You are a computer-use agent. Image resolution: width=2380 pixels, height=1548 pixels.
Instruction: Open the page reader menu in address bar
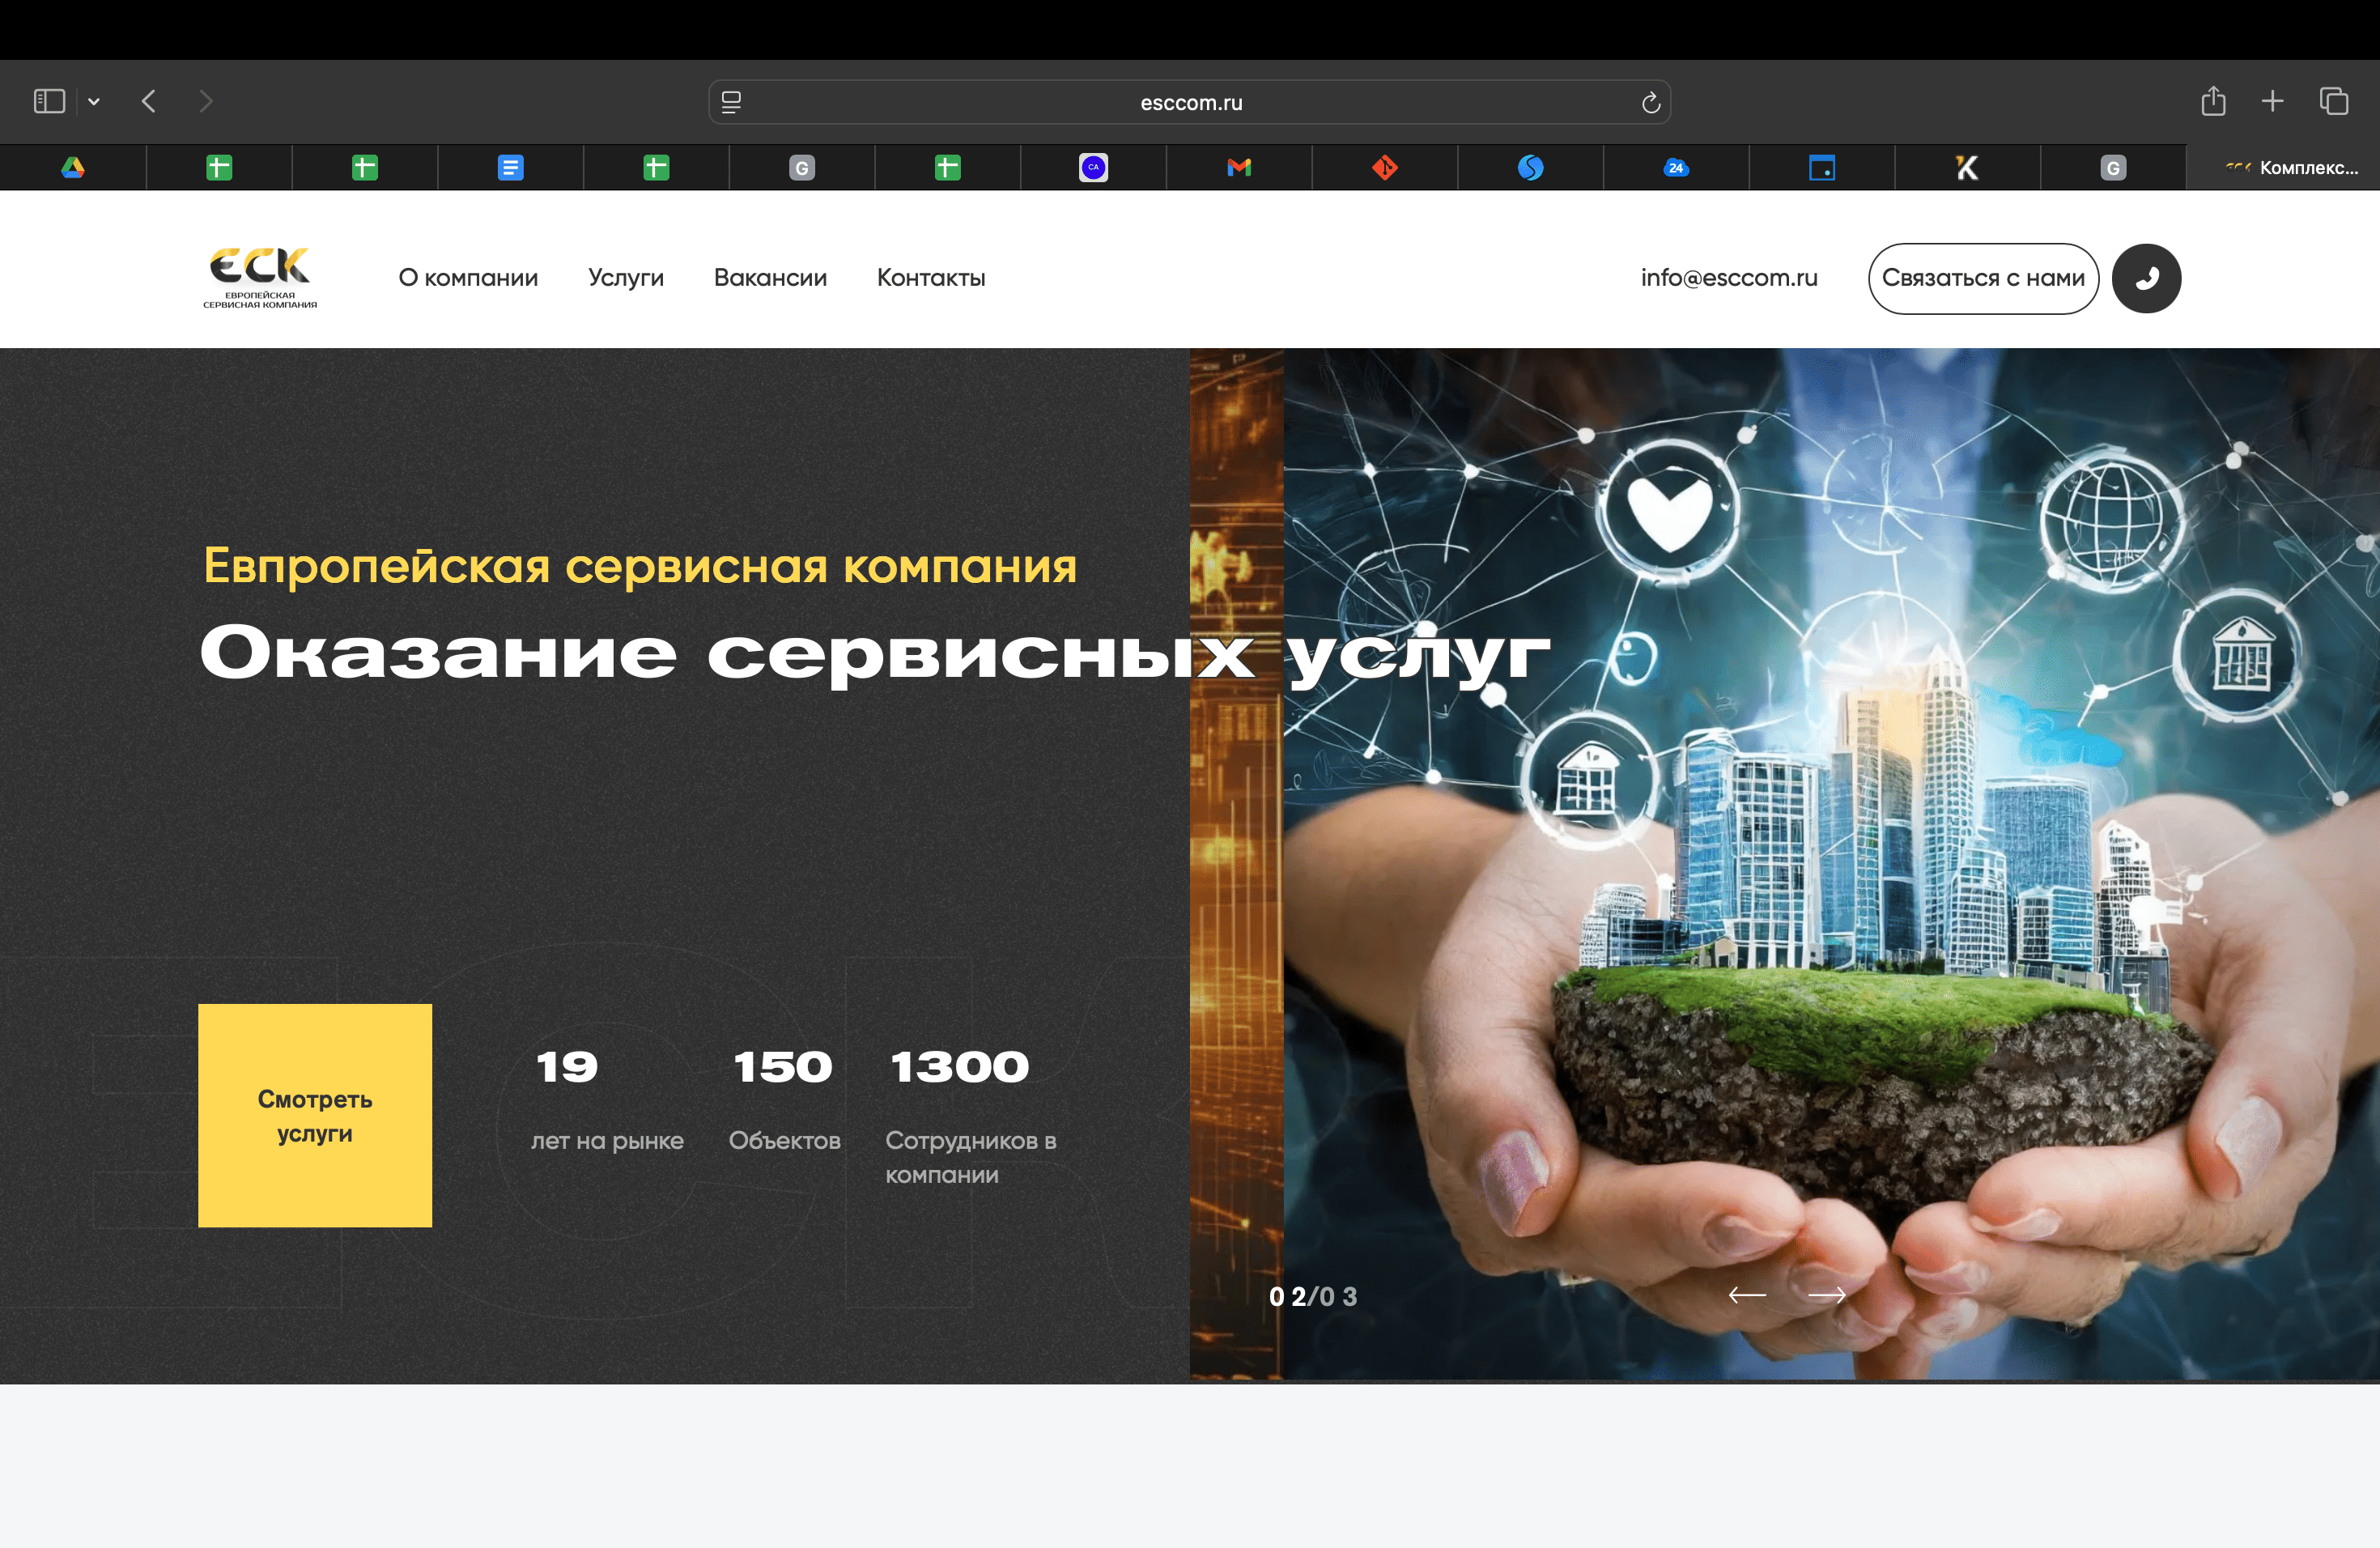[x=731, y=102]
